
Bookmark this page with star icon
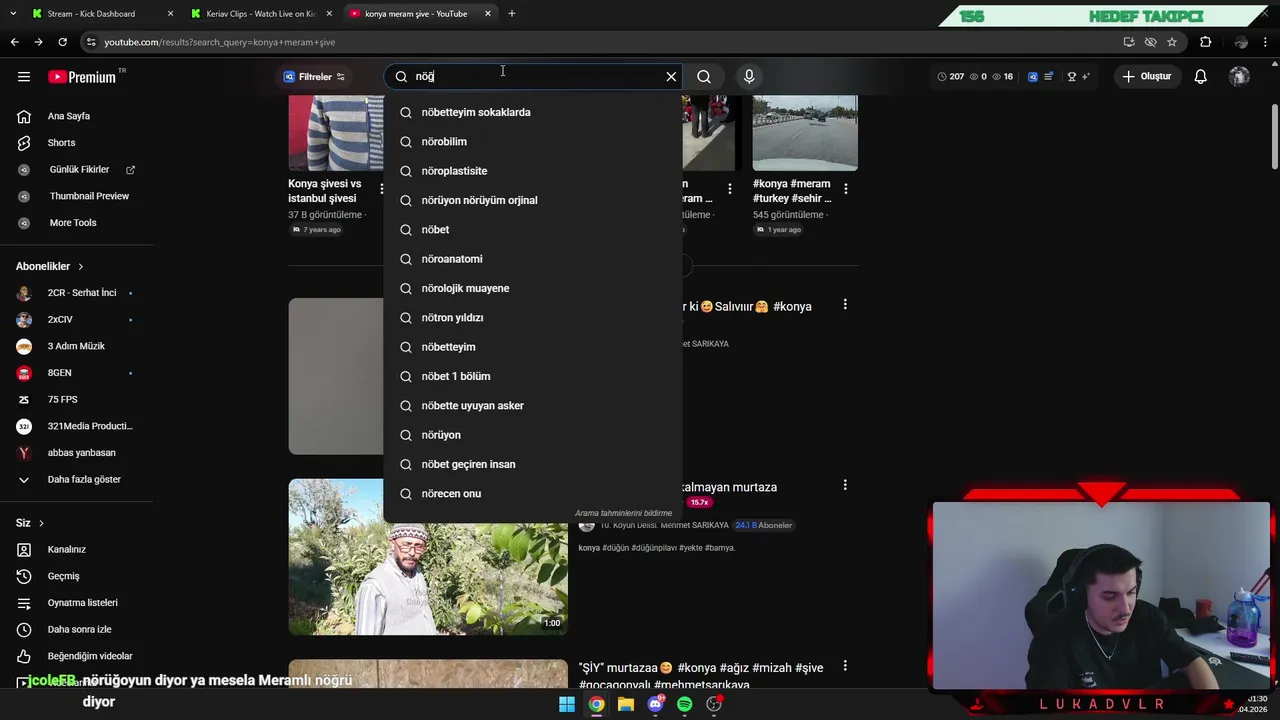[x=1172, y=42]
